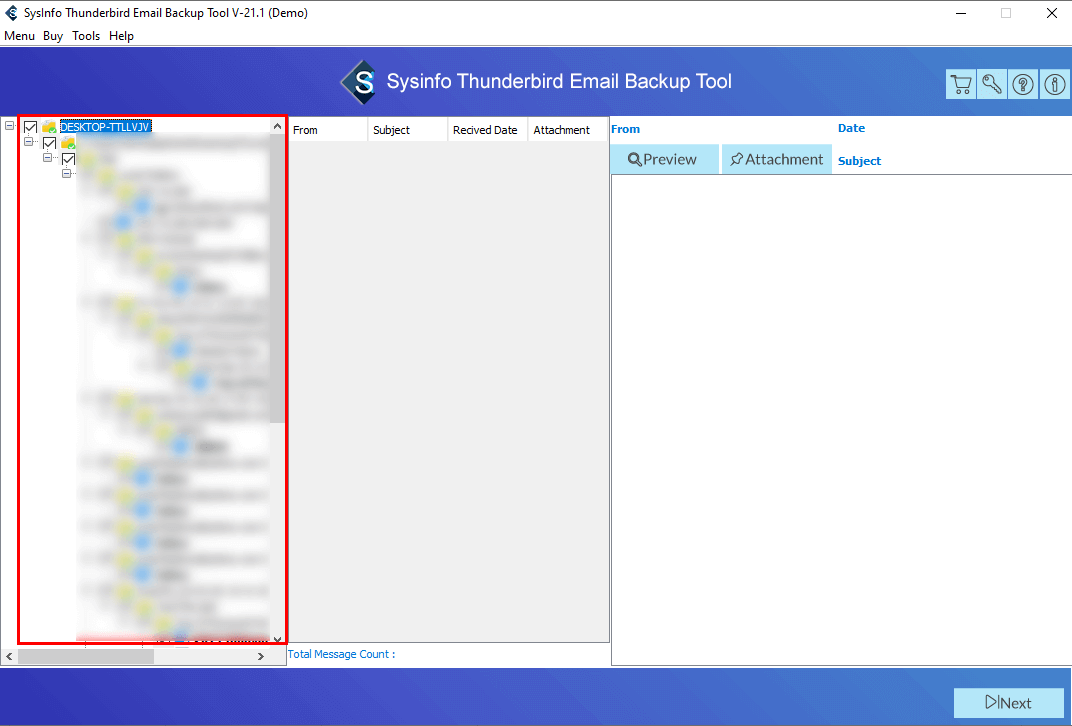
Task: Click the app icon in title bar
Action: click(x=12, y=13)
